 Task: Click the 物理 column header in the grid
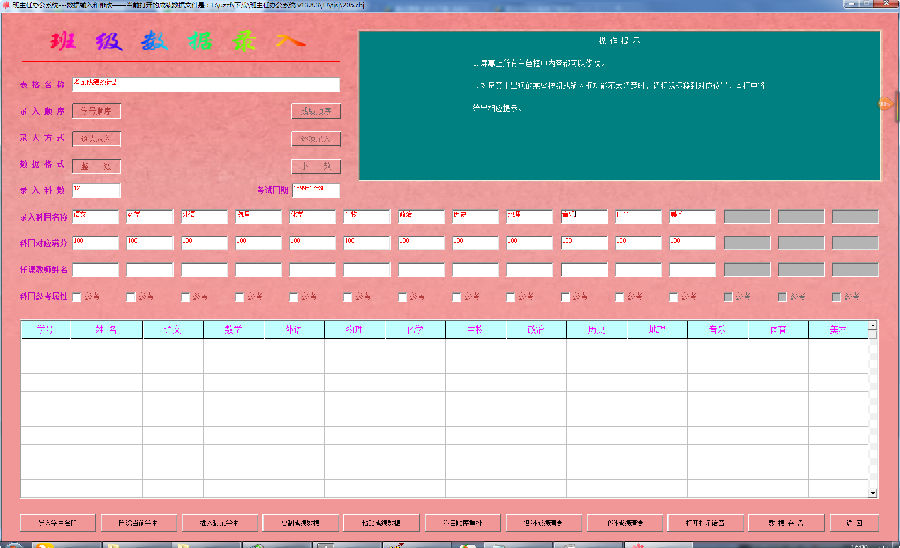355,330
